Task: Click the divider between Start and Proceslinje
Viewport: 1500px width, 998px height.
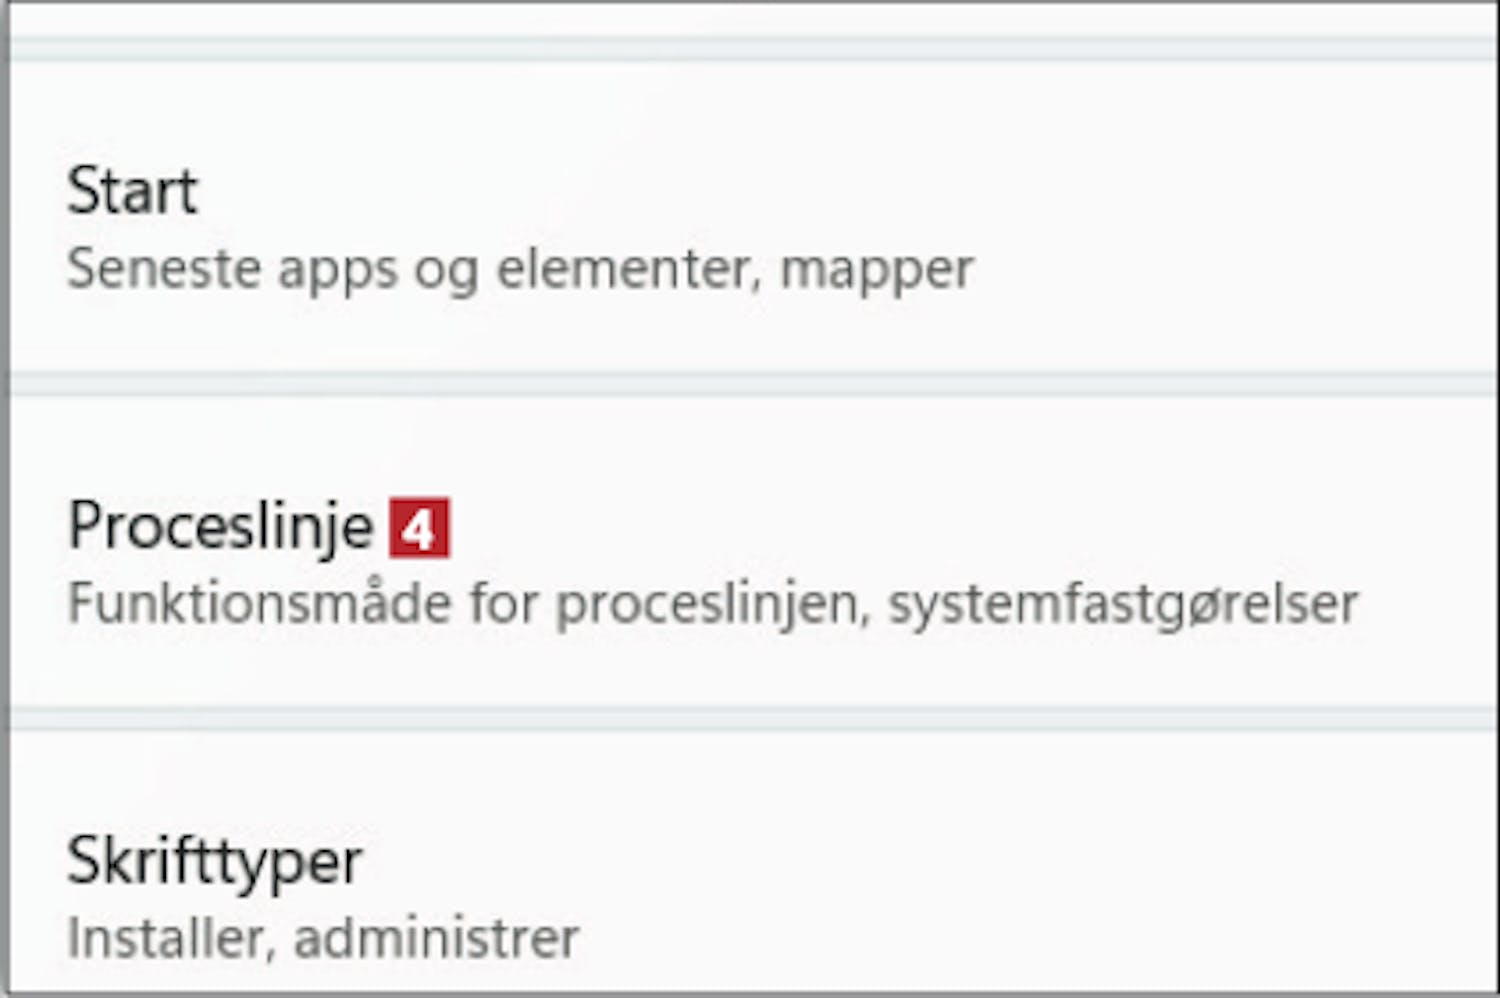Action: 750,384
